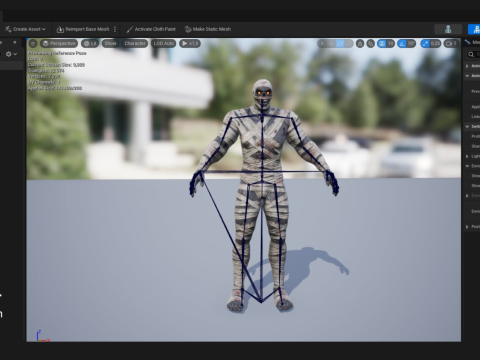480x360 pixels.
Task: Expand the Post... section arrow
Action: pos(467,227)
